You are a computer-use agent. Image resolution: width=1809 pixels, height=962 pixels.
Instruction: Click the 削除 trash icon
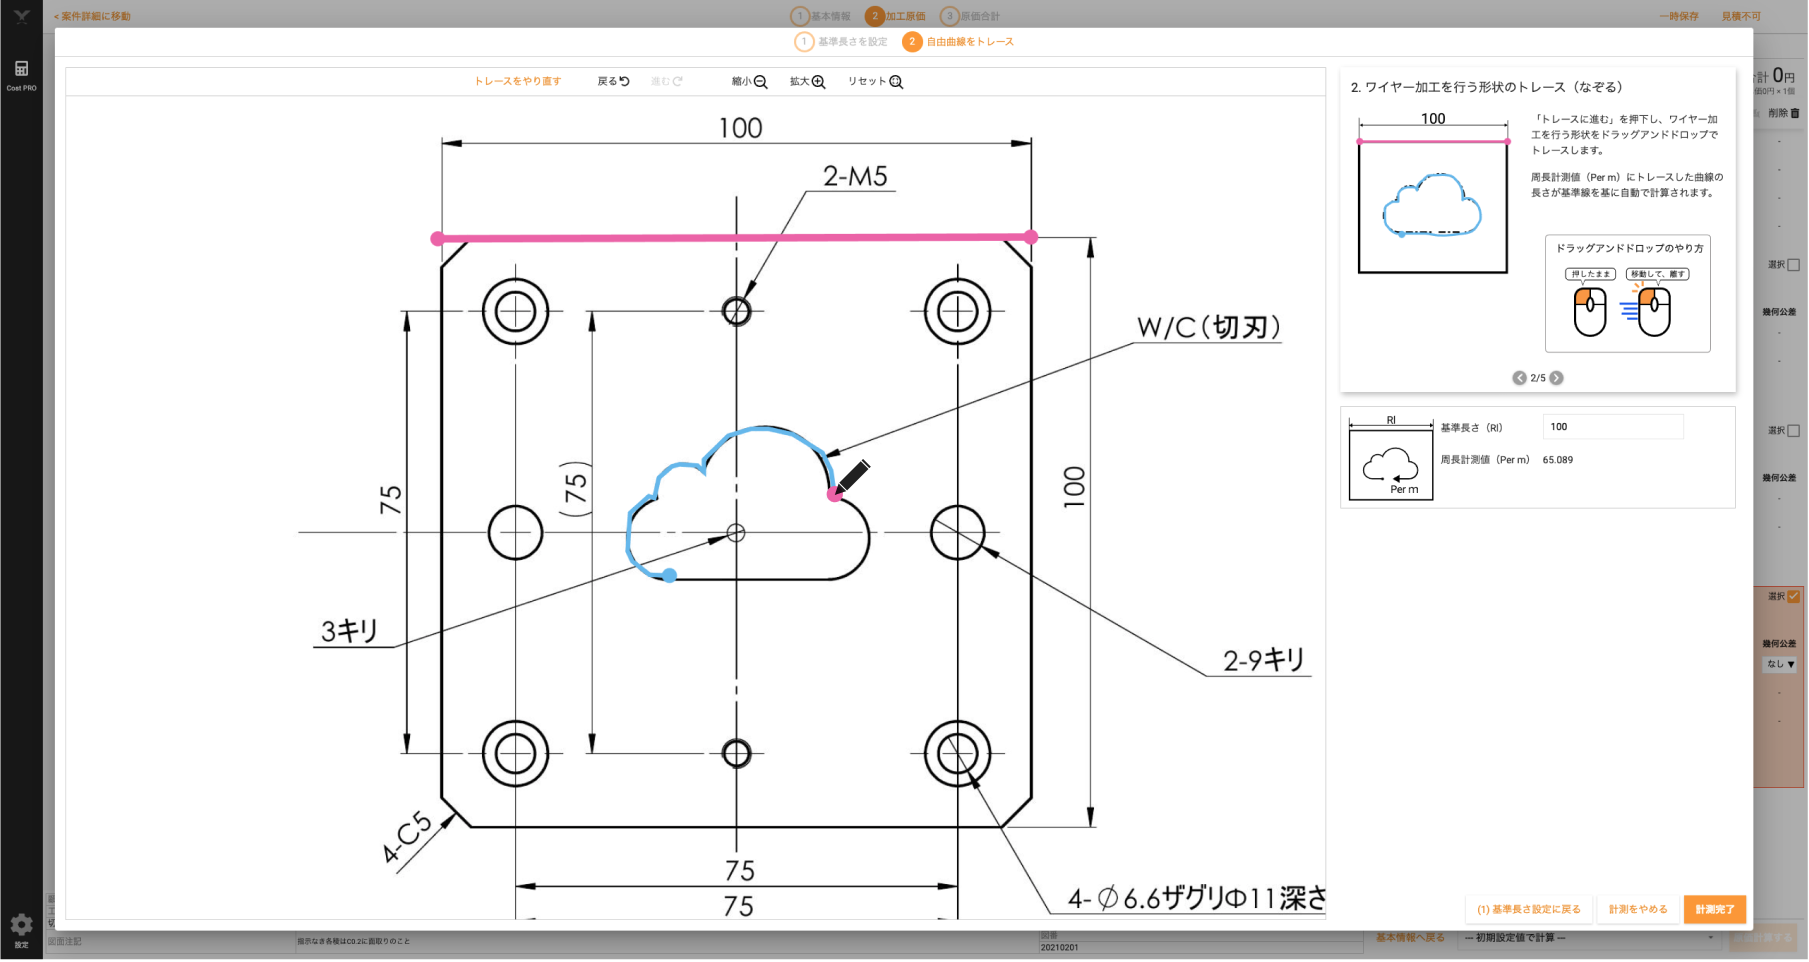coord(1795,113)
